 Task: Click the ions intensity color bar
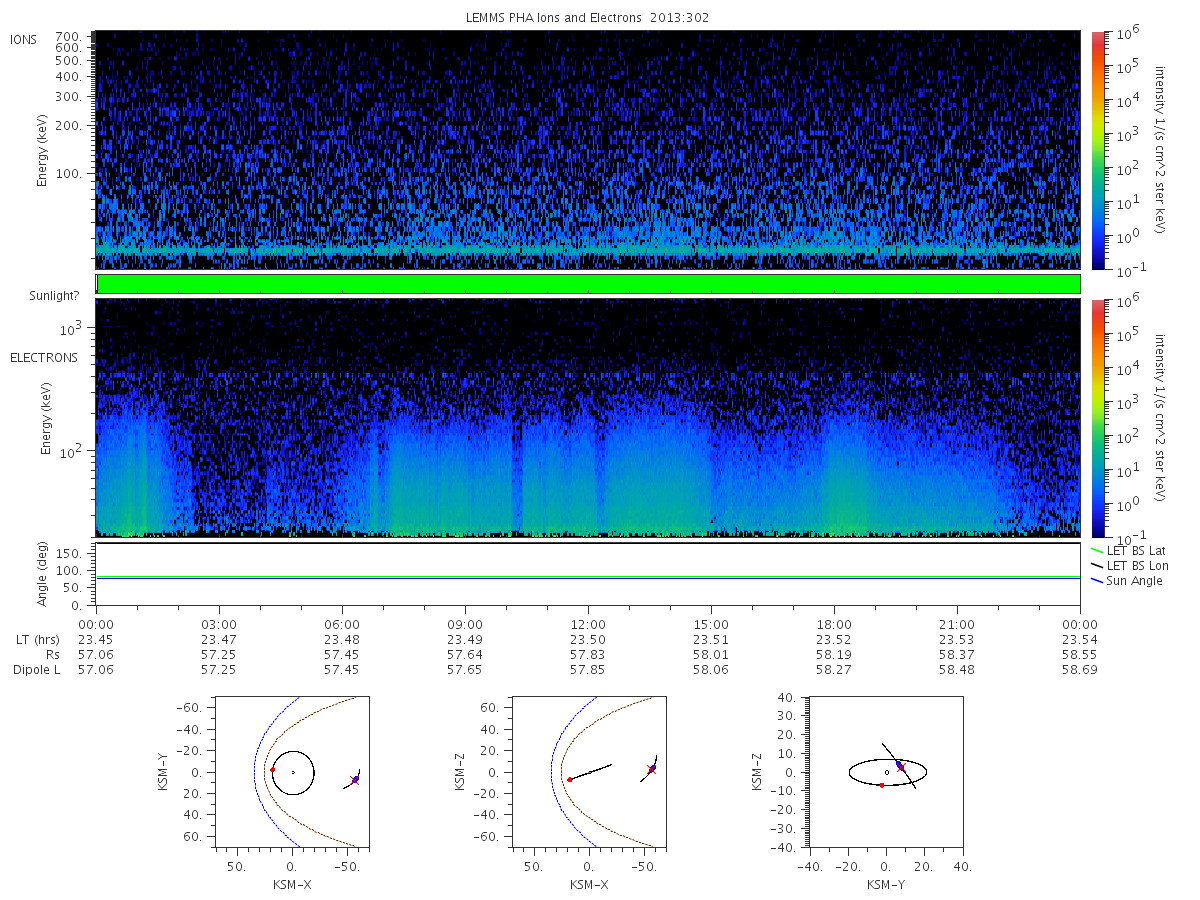click(x=1097, y=151)
